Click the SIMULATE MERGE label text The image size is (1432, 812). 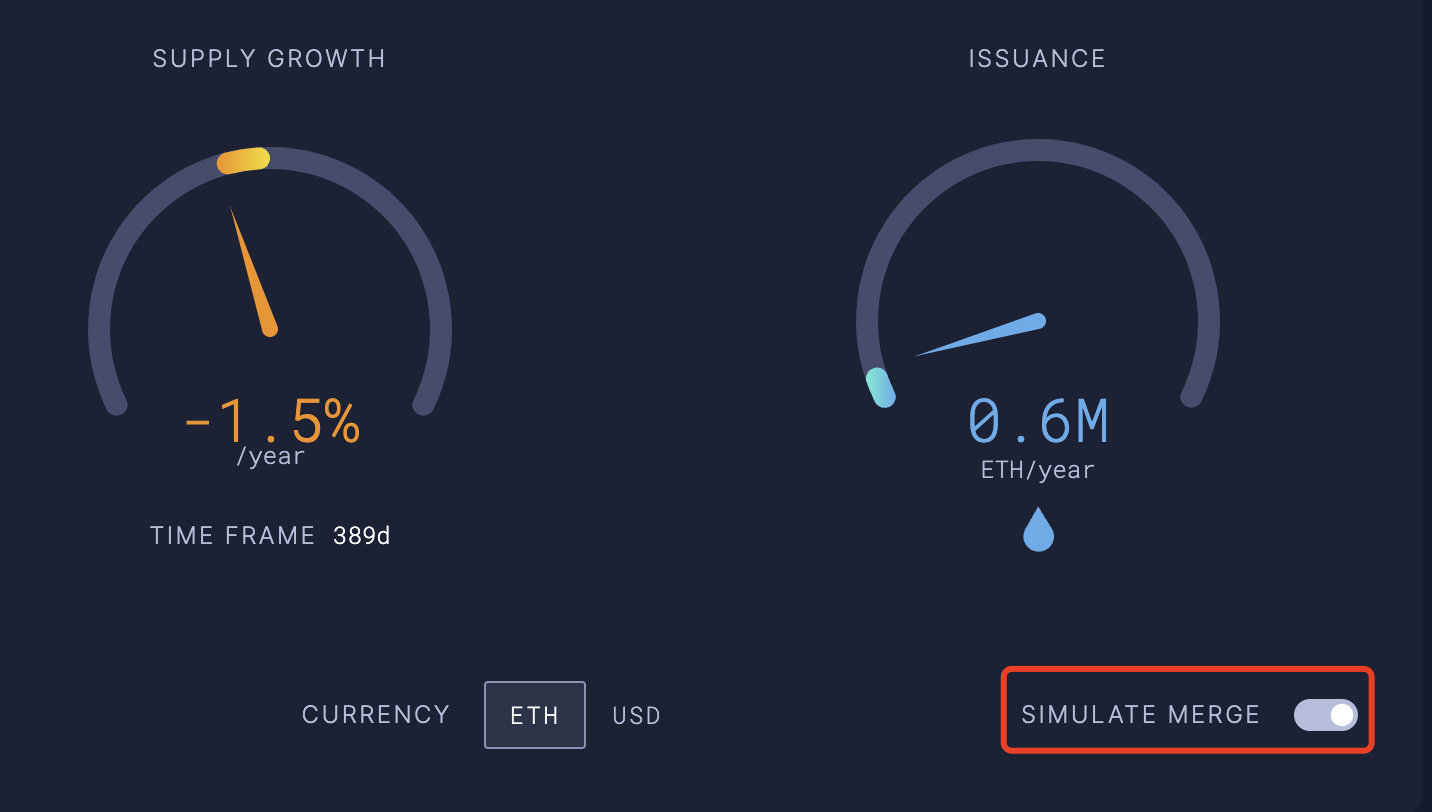click(x=1141, y=715)
